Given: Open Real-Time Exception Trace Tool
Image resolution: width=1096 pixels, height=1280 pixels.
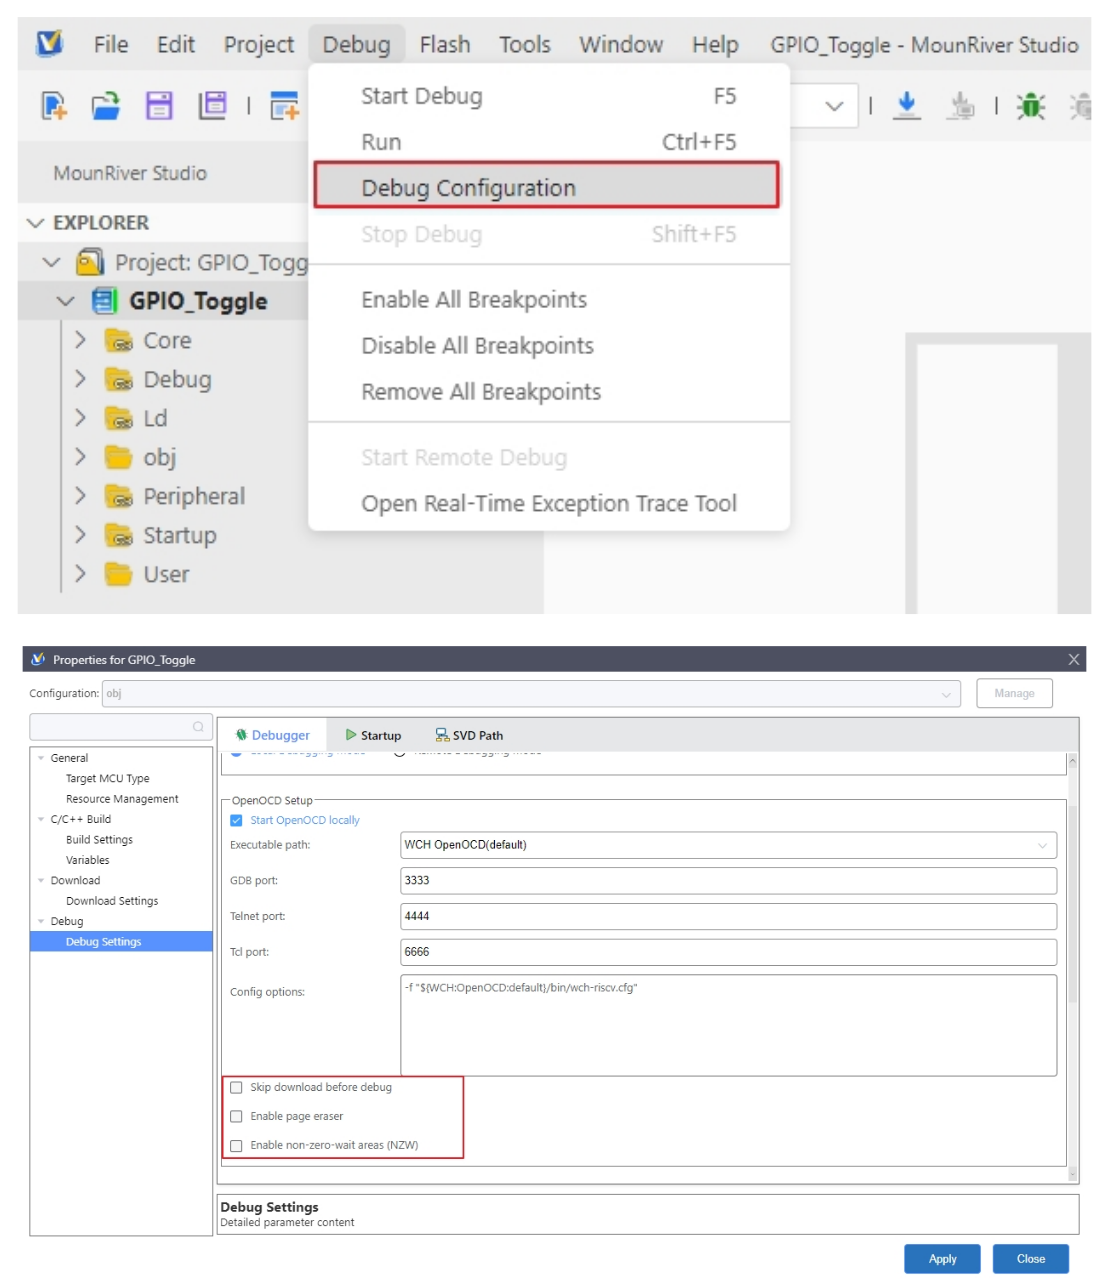Looking at the screenshot, I should click(x=549, y=504).
